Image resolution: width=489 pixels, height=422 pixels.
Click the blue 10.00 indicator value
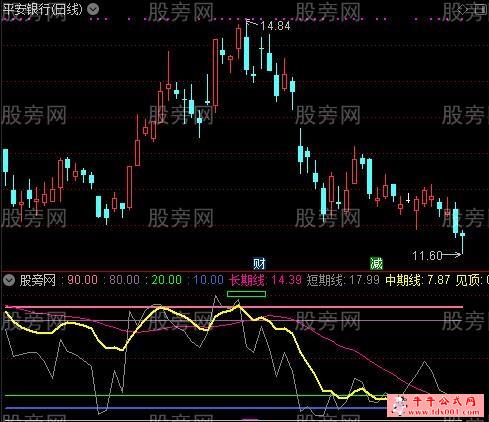coord(208,280)
